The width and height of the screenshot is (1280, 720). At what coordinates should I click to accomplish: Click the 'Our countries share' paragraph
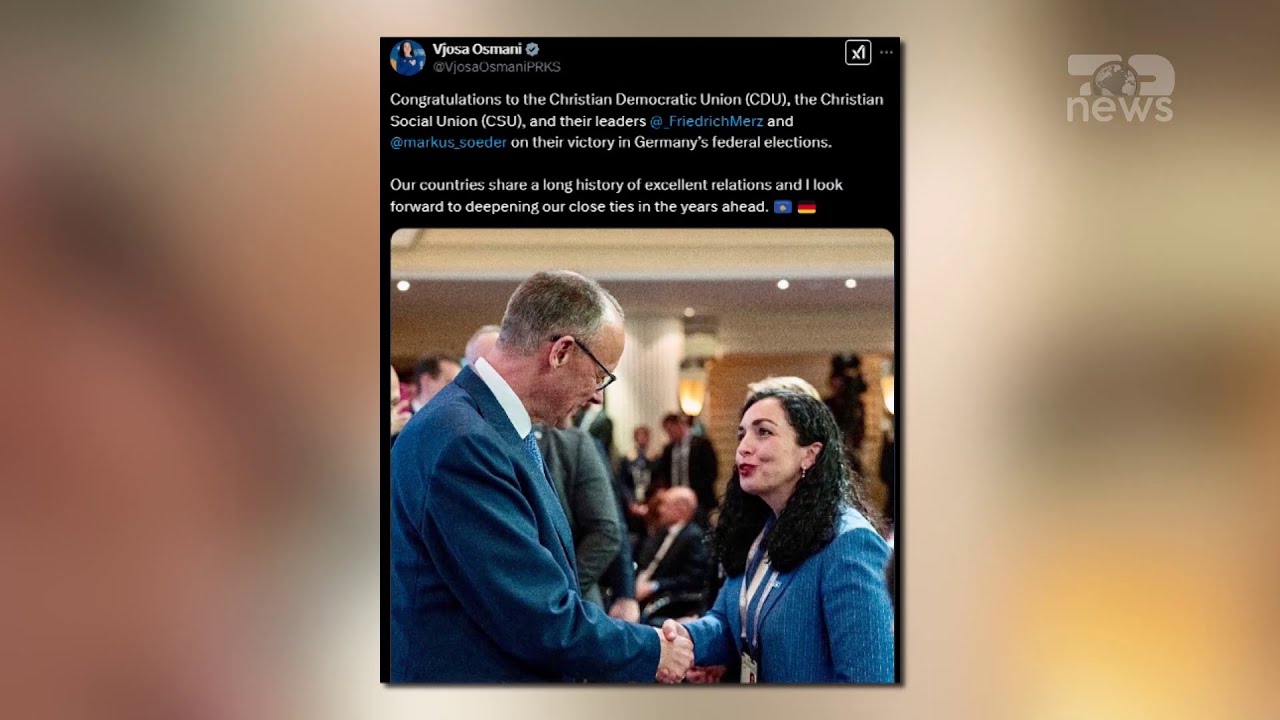(617, 196)
